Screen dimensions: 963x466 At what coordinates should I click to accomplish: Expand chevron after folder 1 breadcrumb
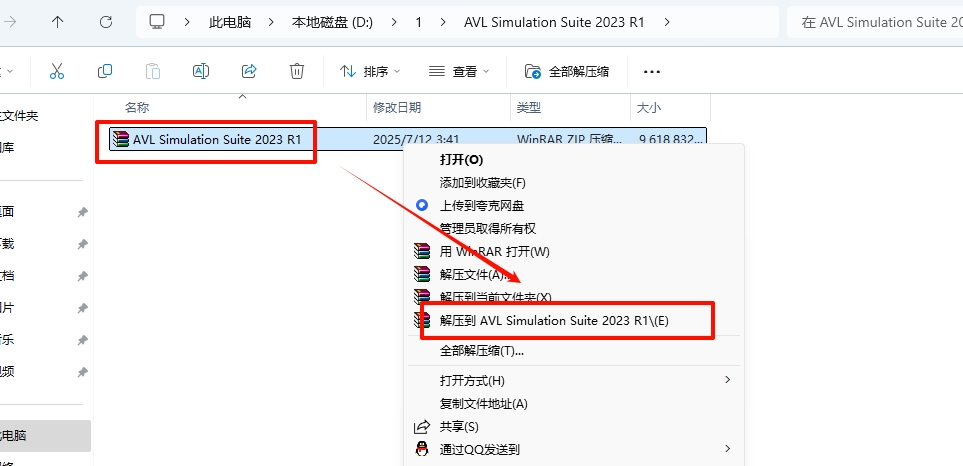coord(443,22)
